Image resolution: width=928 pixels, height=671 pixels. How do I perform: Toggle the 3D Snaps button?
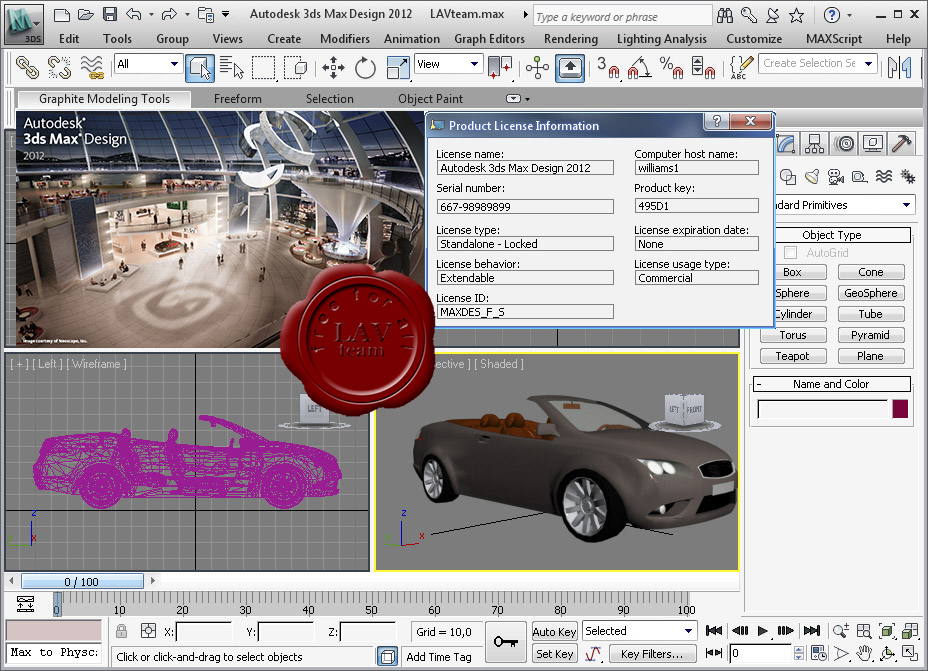tap(607, 67)
